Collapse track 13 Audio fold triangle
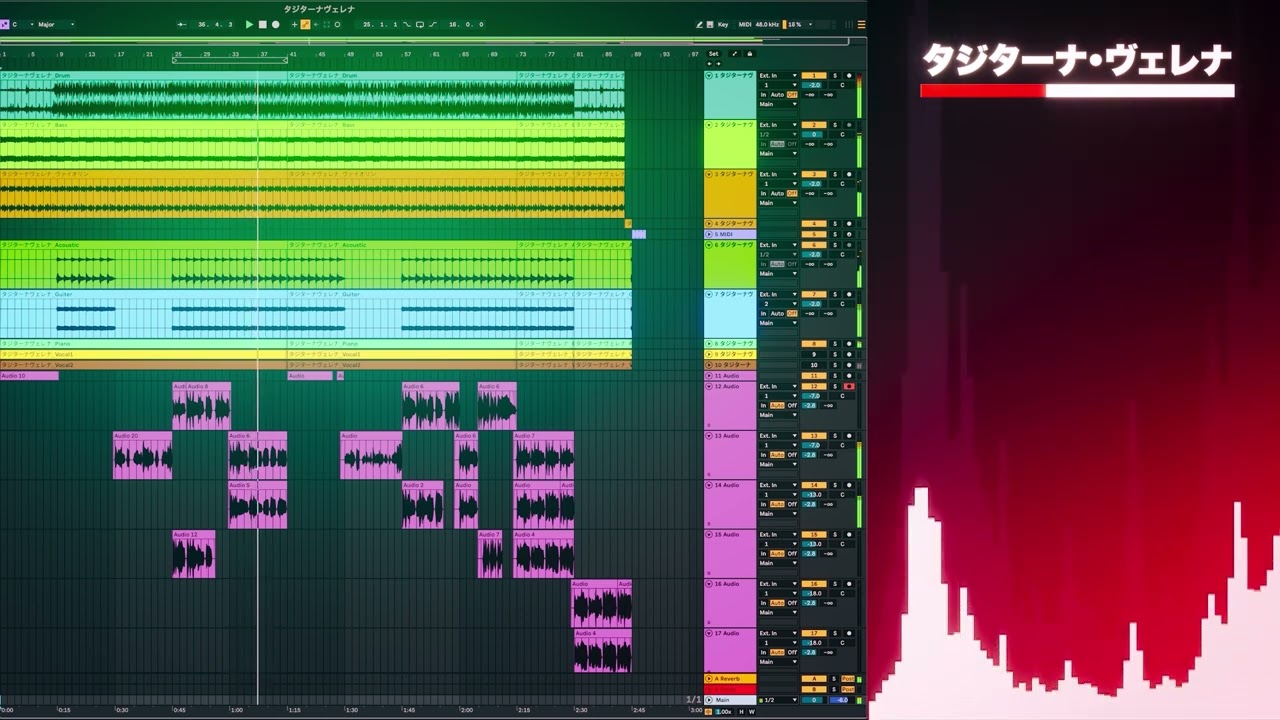This screenshot has width=1280, height=720. tap(709, 436)
